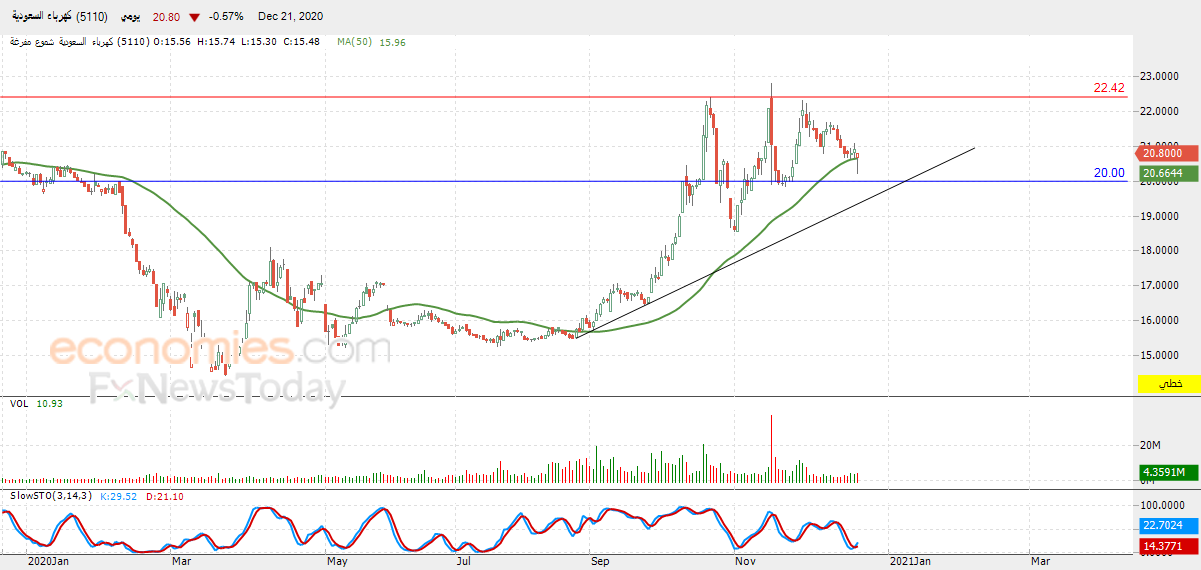Select the red 22.42 resistance line label
This screenshot has width=1201, height=570.
1109,88
